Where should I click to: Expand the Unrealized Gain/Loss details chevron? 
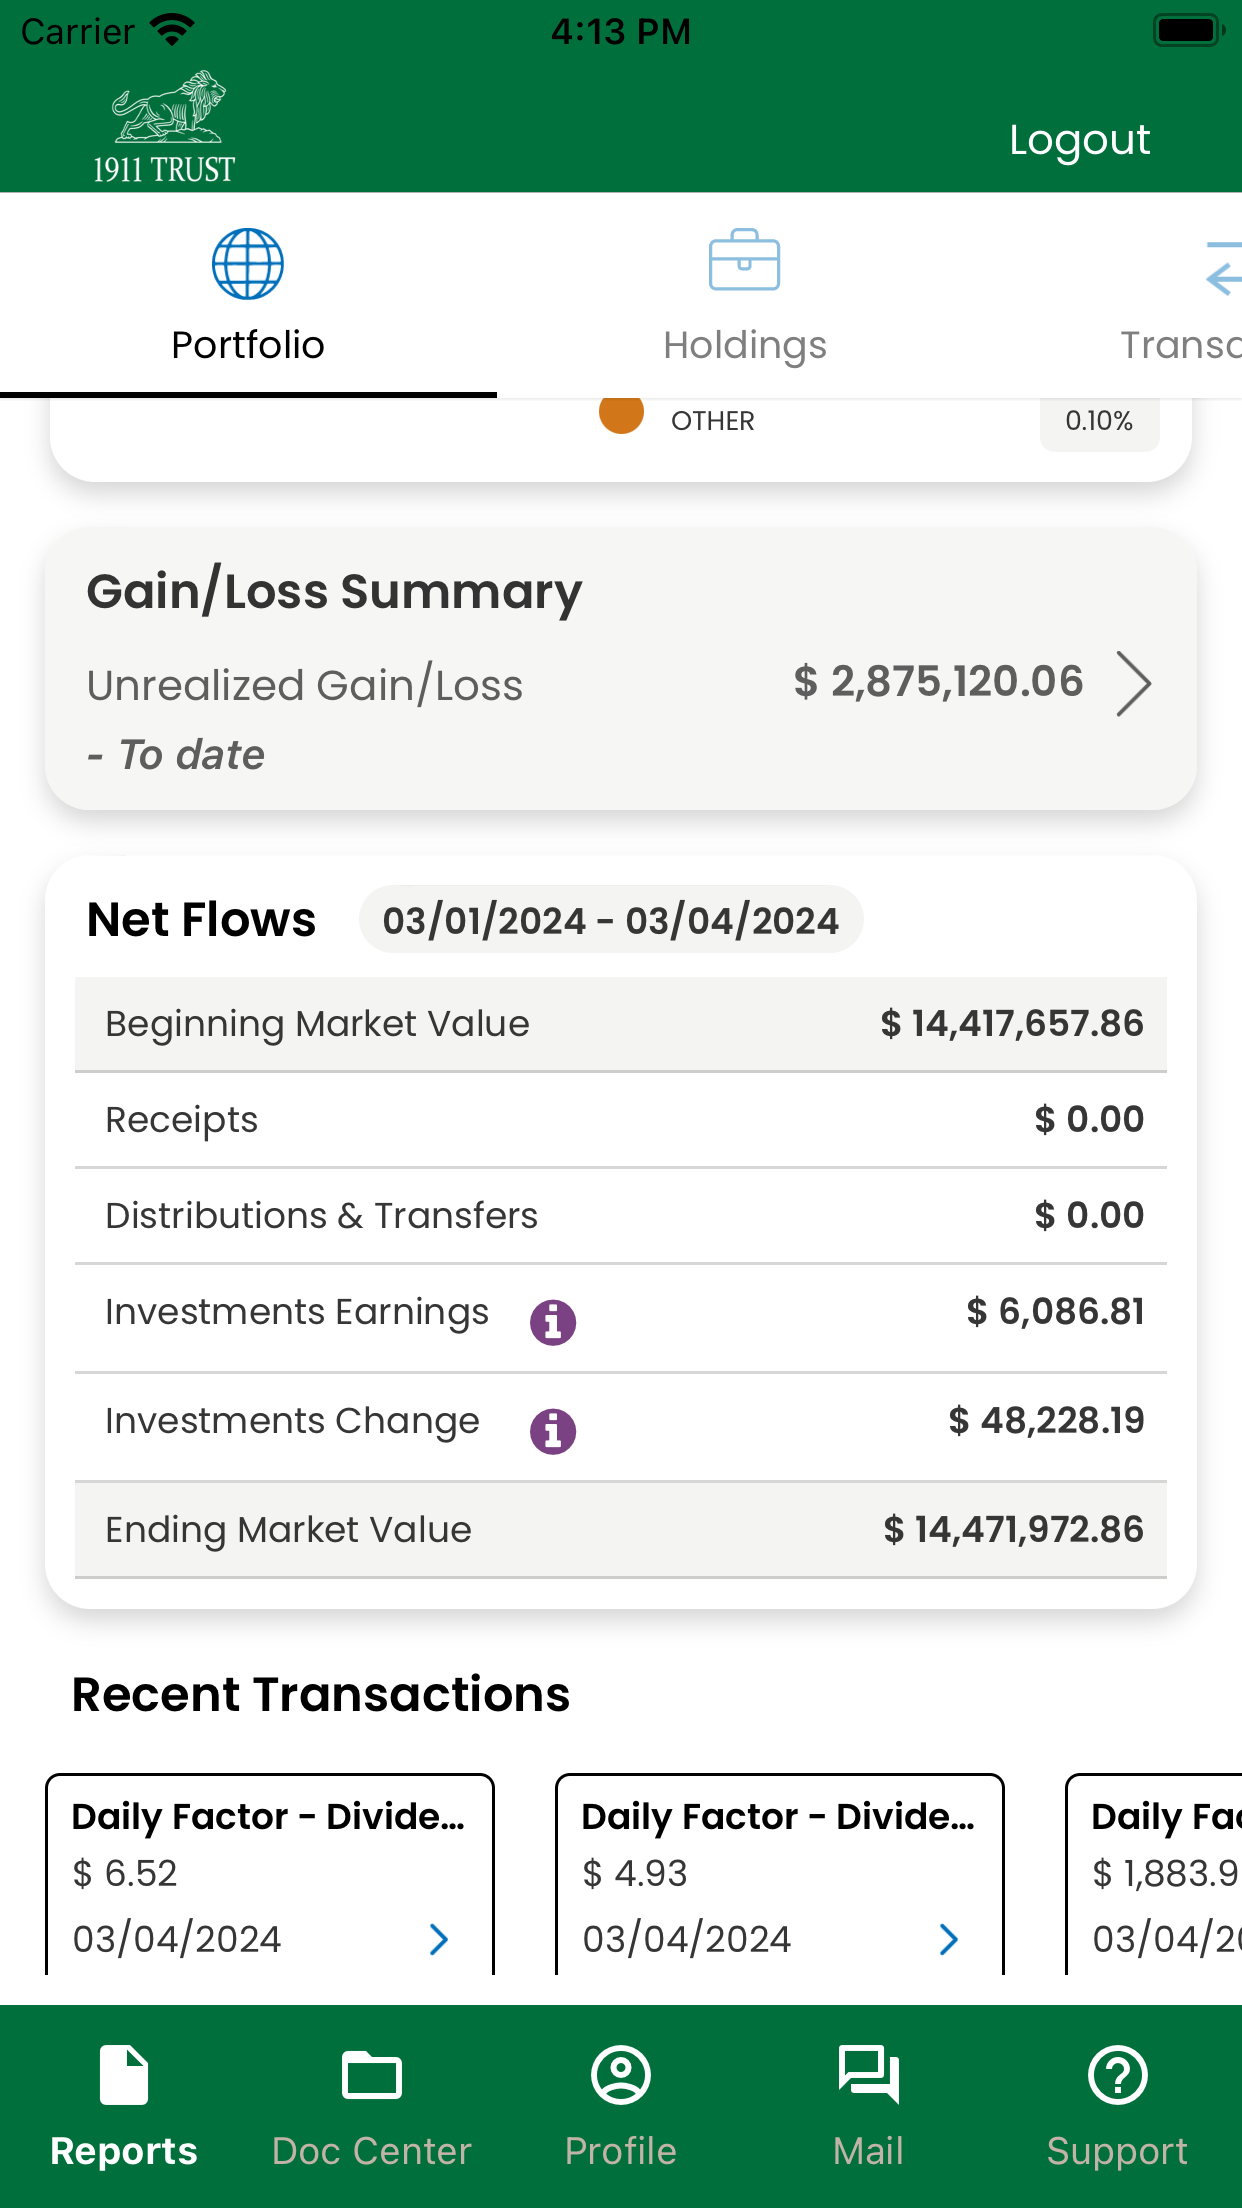point(1133,684)
